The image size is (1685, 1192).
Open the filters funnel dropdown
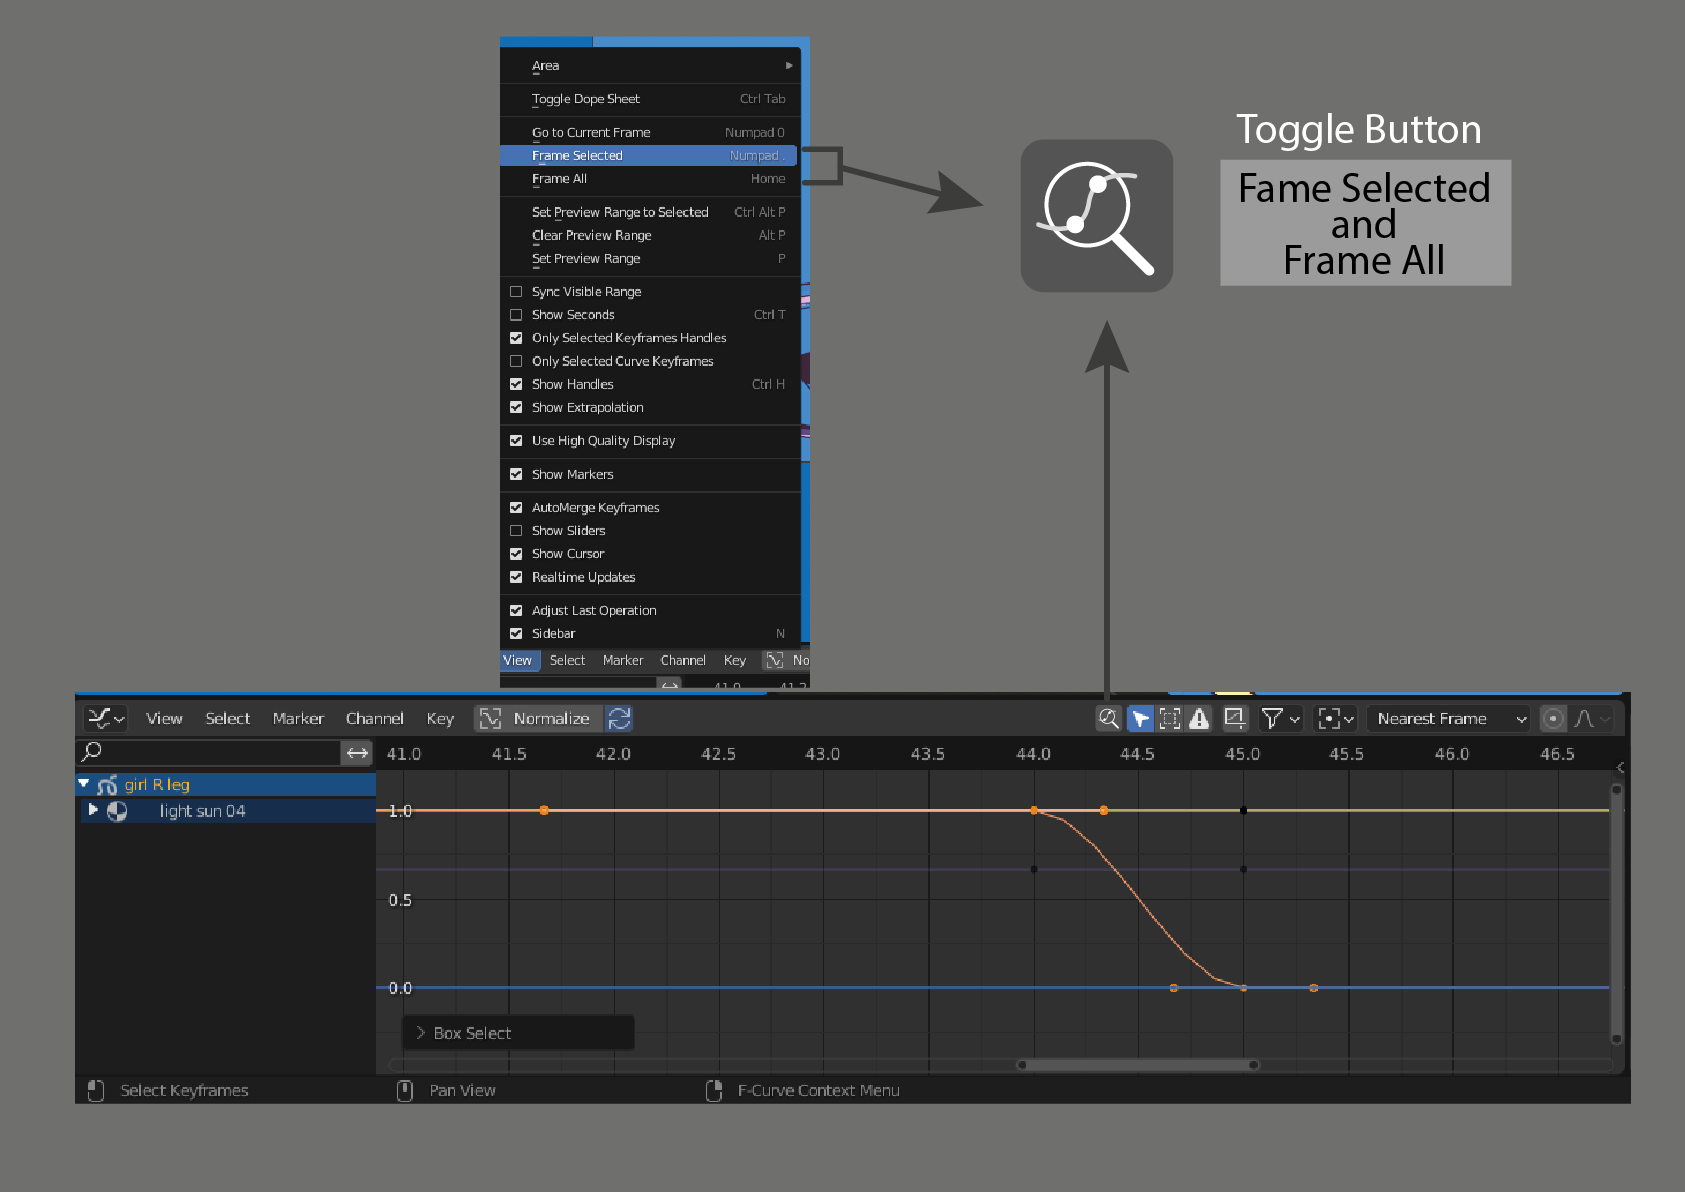click(1280, 718)
